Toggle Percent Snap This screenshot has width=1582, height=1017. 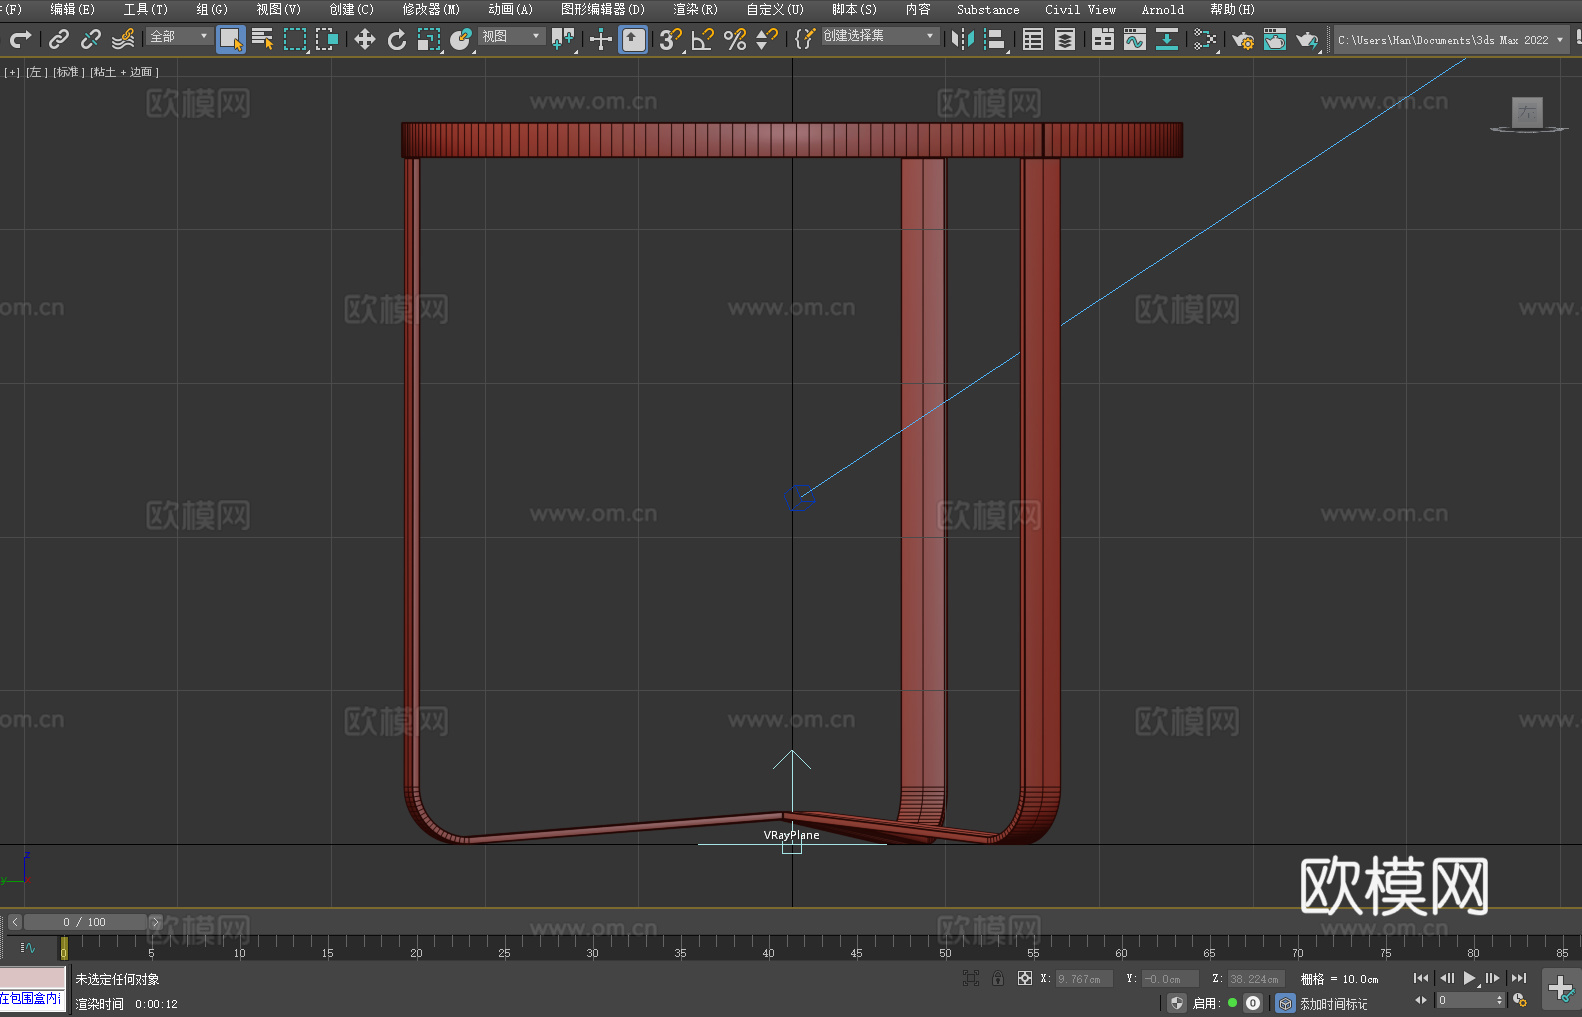click(x=735, y=39)
